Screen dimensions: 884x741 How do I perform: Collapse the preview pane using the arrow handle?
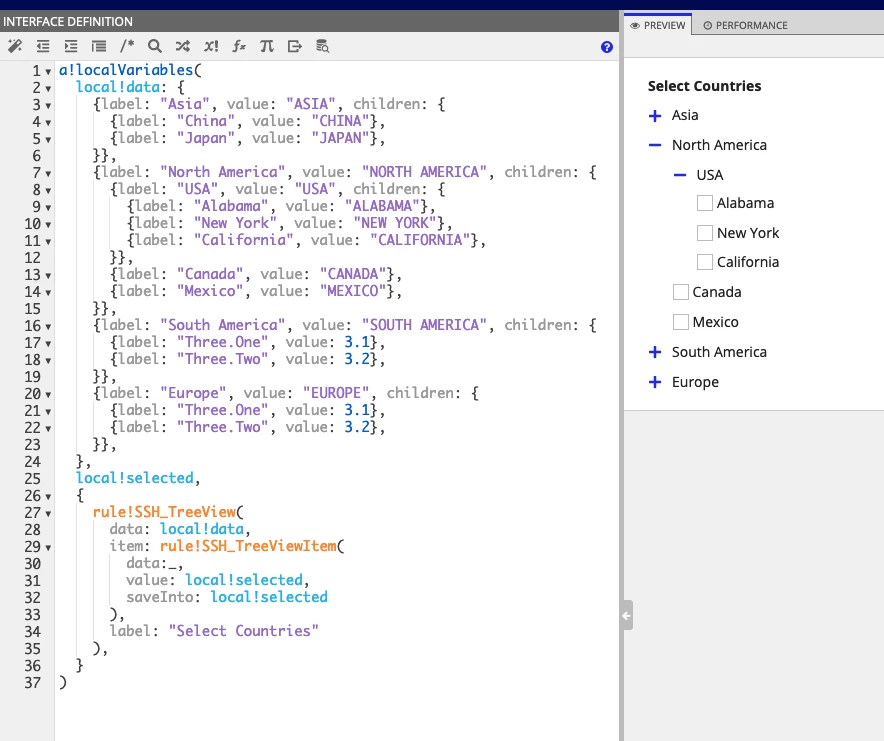coord(627,615)
